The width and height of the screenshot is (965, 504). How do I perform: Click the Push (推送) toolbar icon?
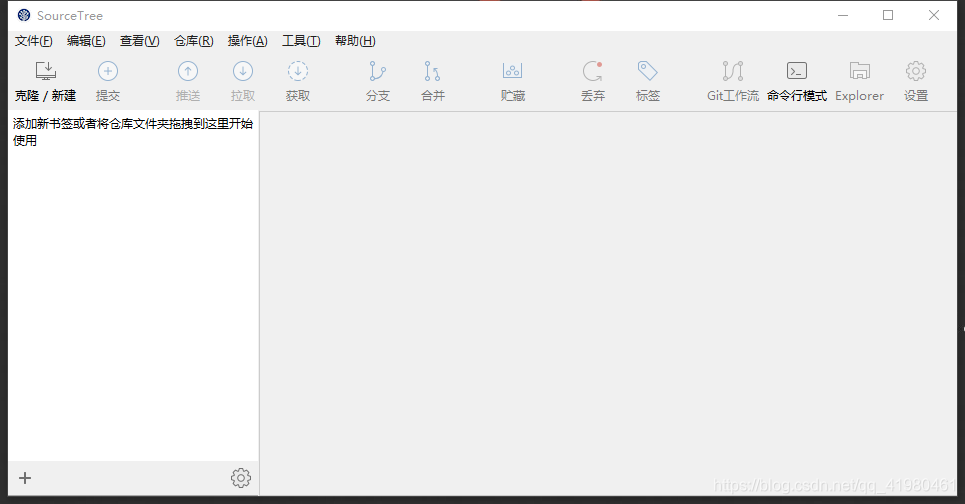coord(188,71)
